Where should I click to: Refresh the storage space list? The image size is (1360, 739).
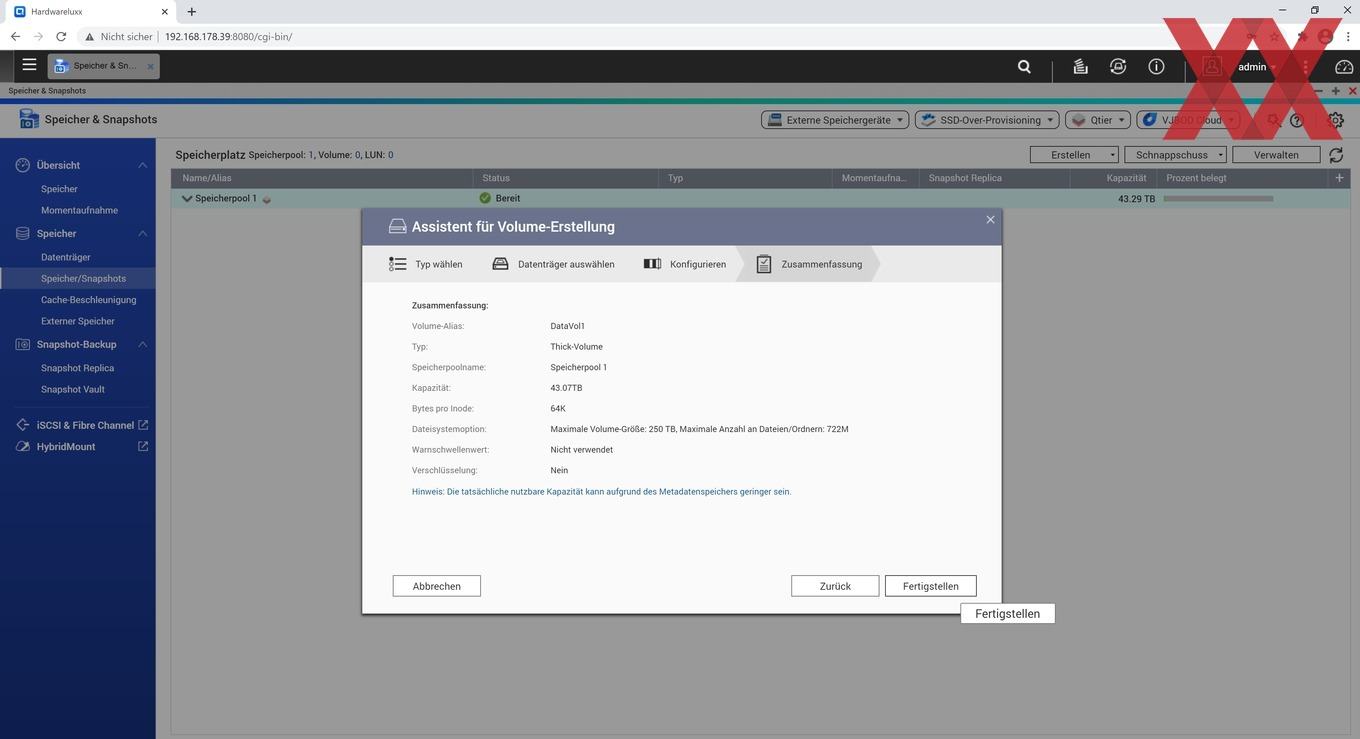(1336, 155)
